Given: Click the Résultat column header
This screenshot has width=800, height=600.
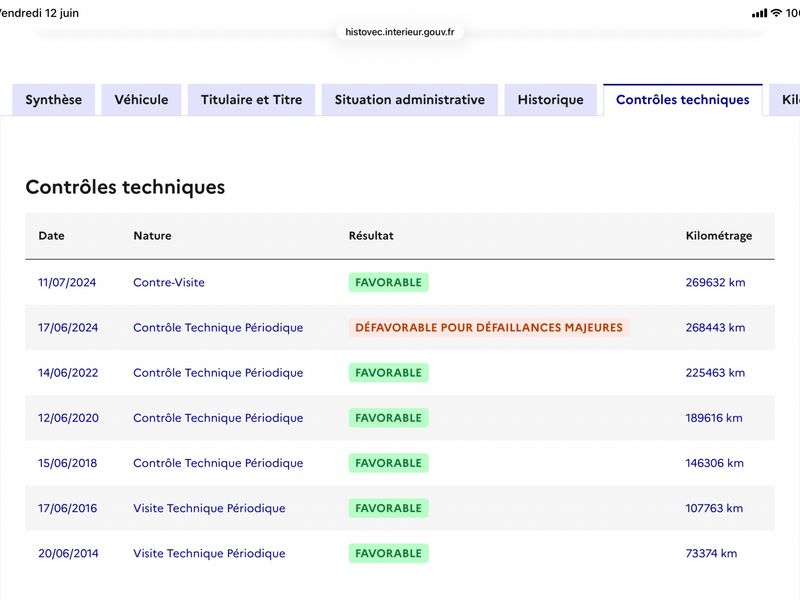Looking at the screenshot, I should [x=371, y=236].
